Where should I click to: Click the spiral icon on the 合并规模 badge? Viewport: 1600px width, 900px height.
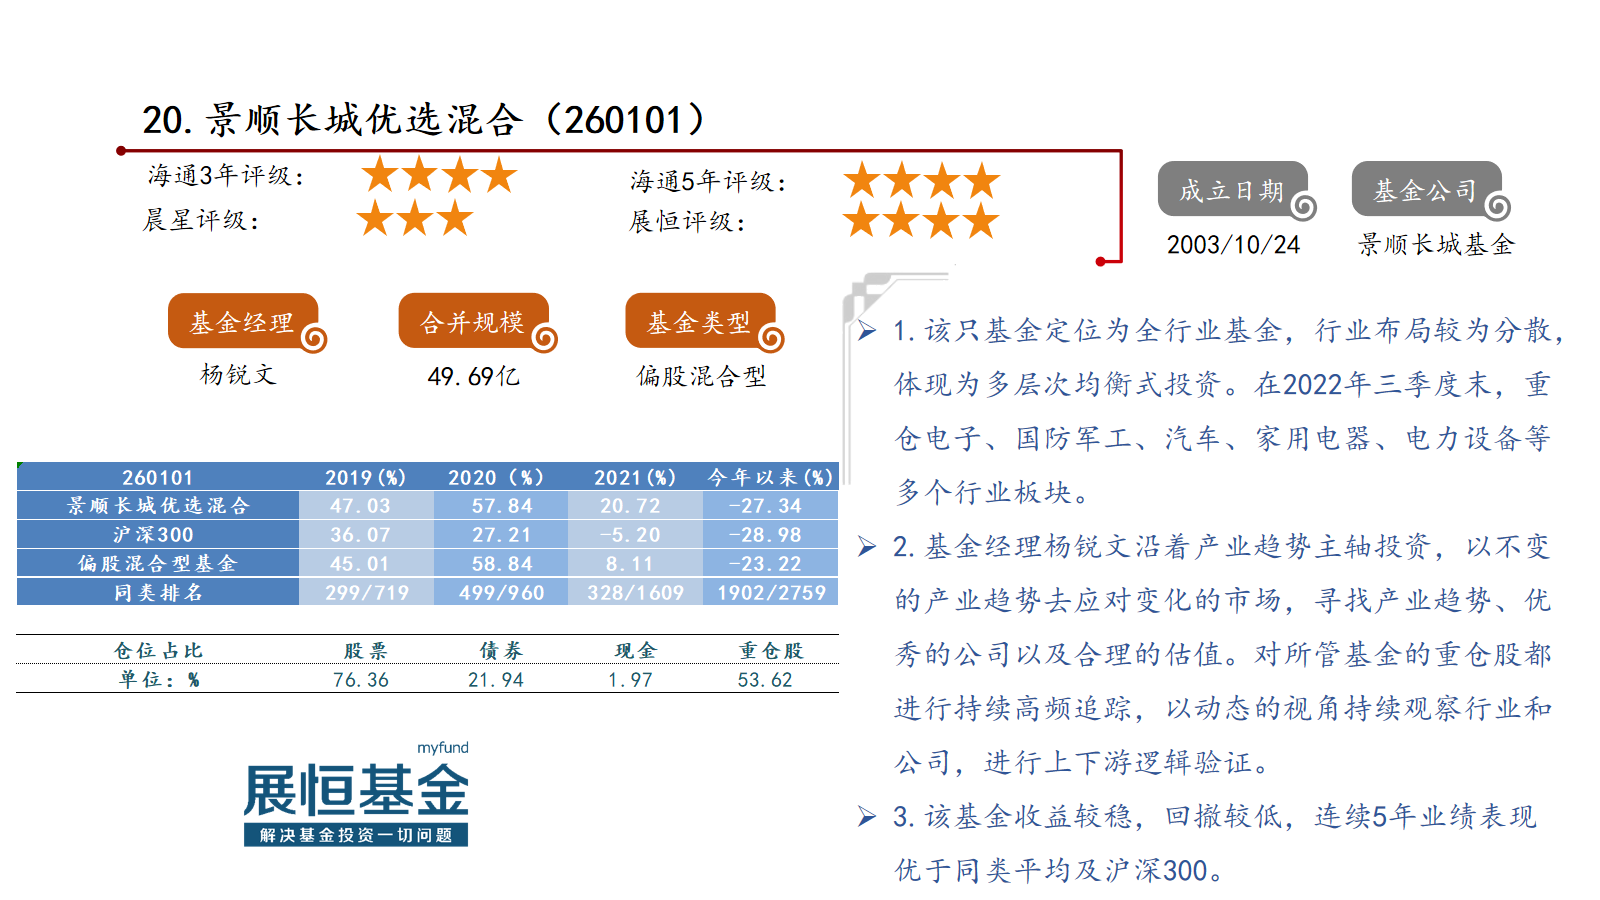545,339
